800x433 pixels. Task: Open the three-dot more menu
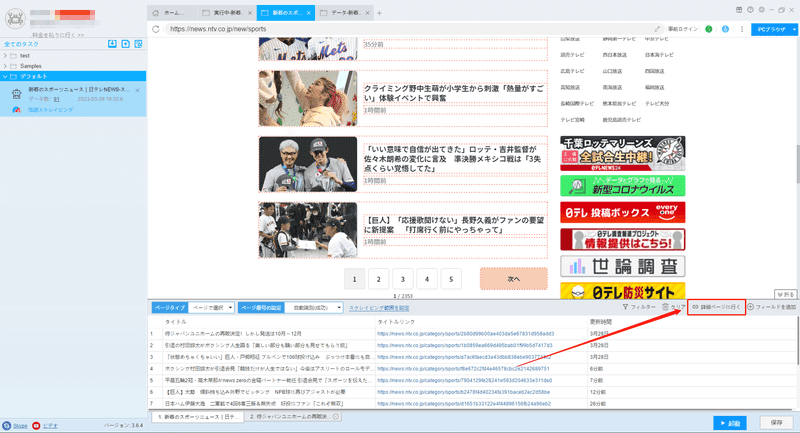pyautogui.click(x=742, y=29)
